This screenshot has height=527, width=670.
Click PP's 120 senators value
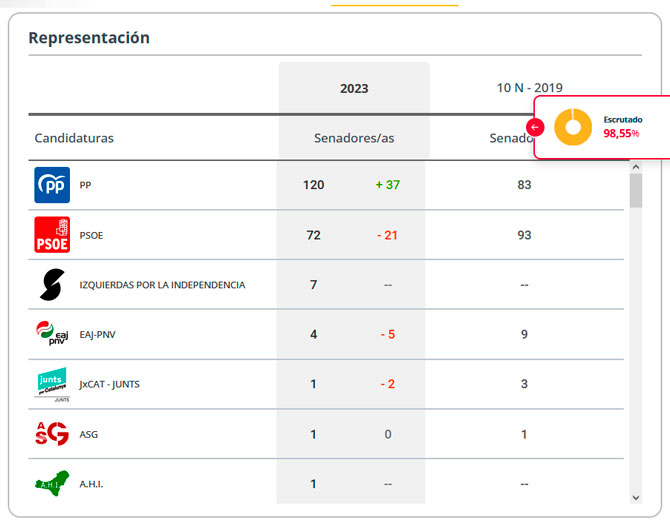coord(314,185)
